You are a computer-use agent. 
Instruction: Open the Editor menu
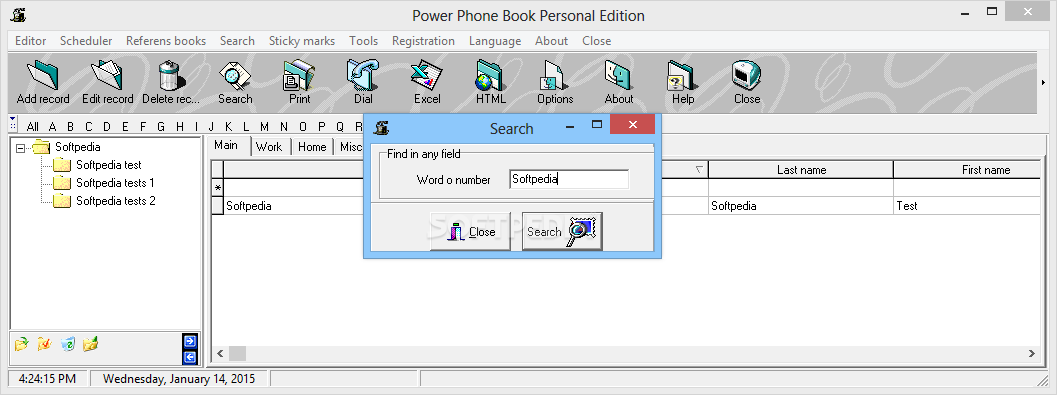coord(30,41)
